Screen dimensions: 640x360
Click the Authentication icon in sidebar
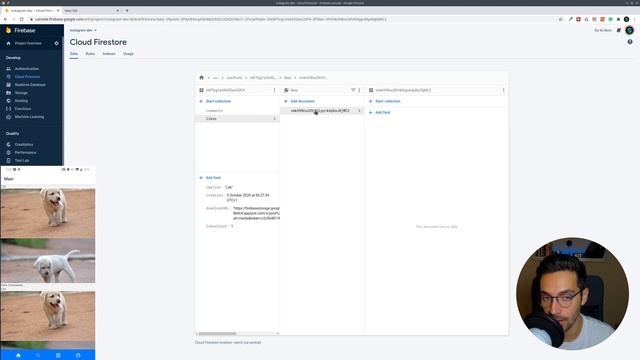tap(8, 69)
